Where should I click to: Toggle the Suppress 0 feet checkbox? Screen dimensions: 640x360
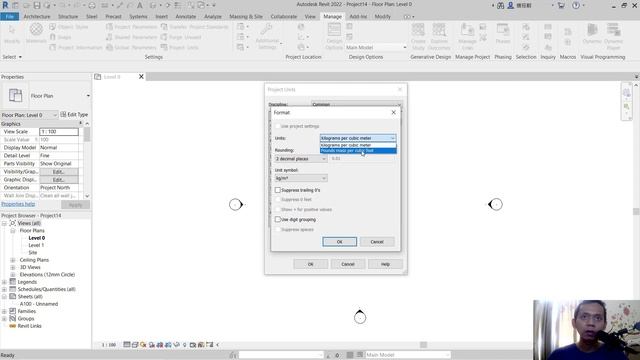278,200
